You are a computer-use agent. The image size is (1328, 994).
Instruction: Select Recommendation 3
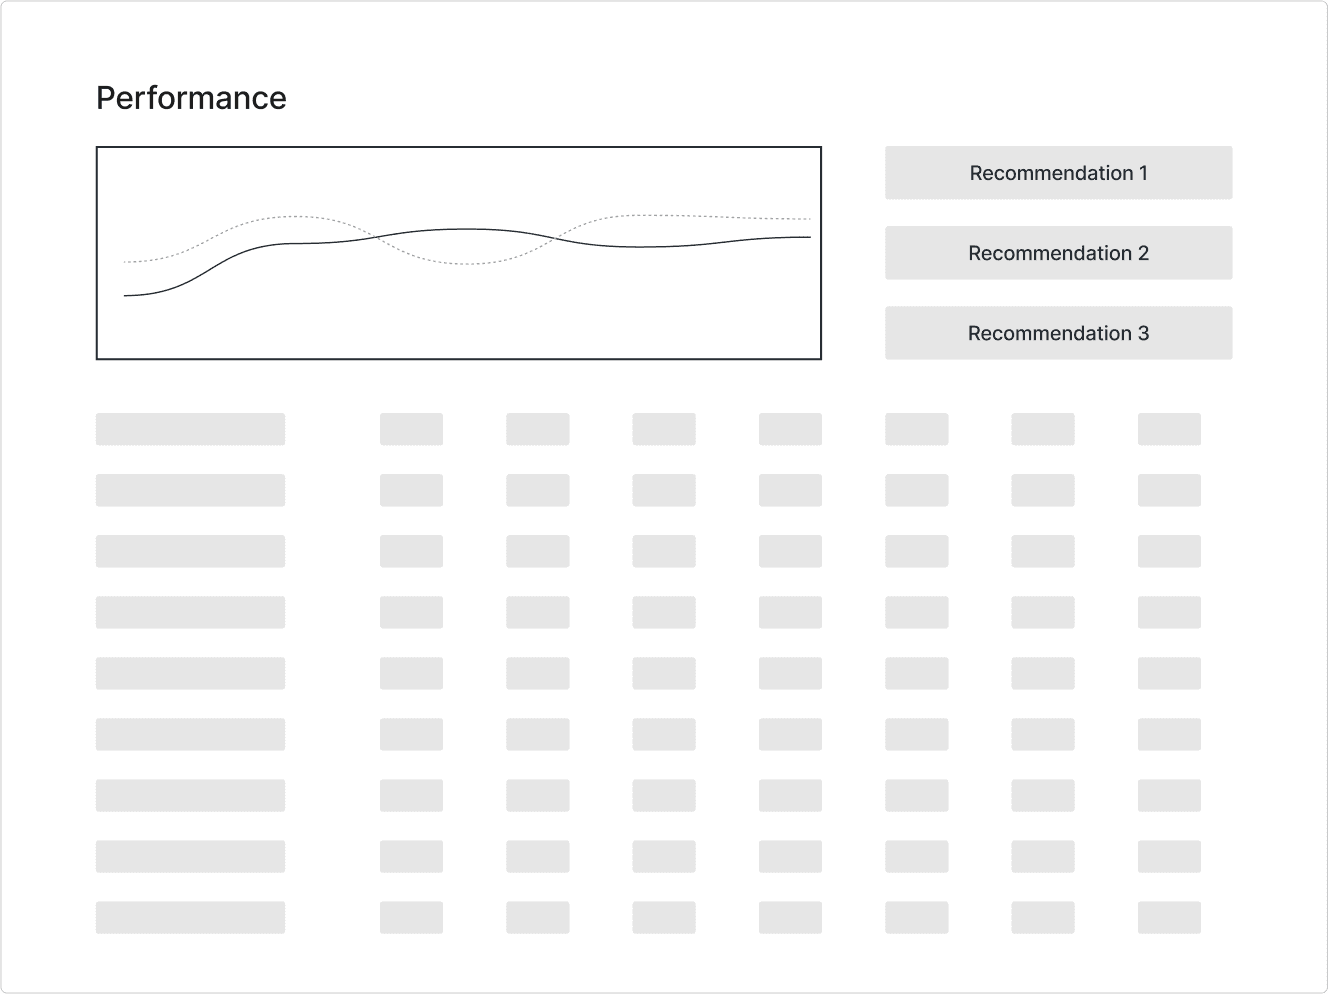[x=1058, y=333]
